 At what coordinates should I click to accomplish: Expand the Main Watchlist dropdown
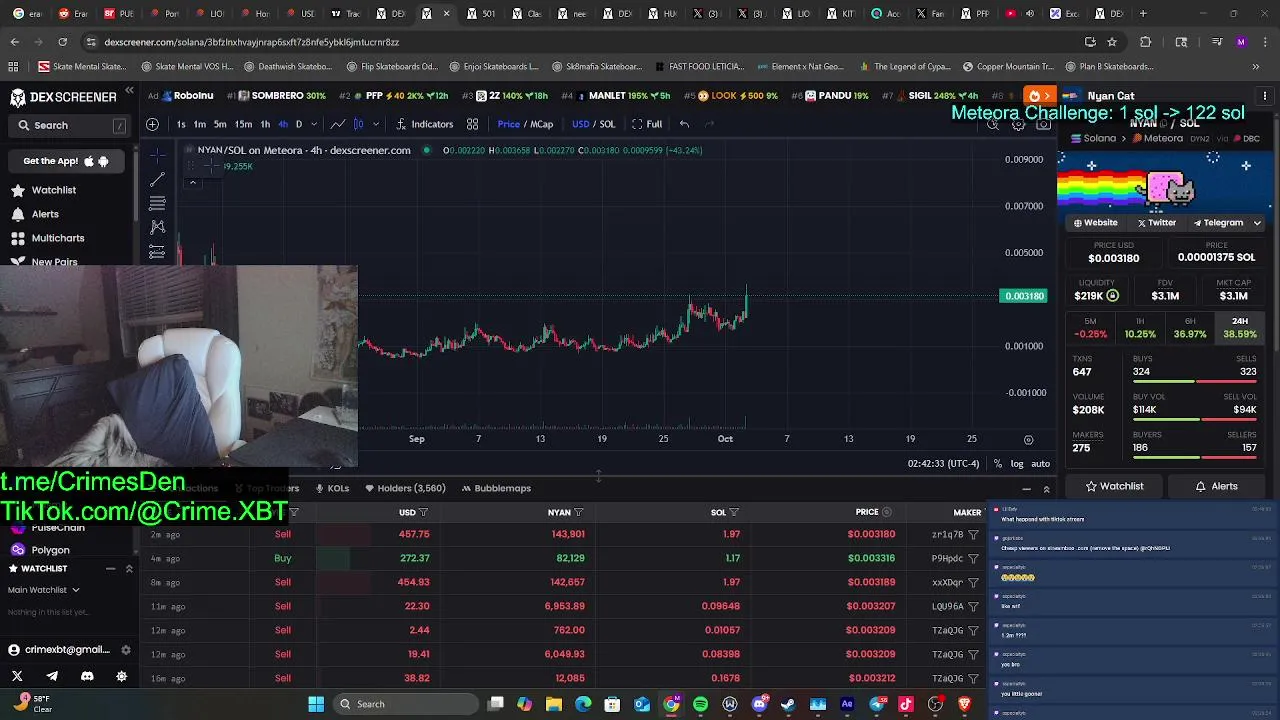(x=44, y=590)
